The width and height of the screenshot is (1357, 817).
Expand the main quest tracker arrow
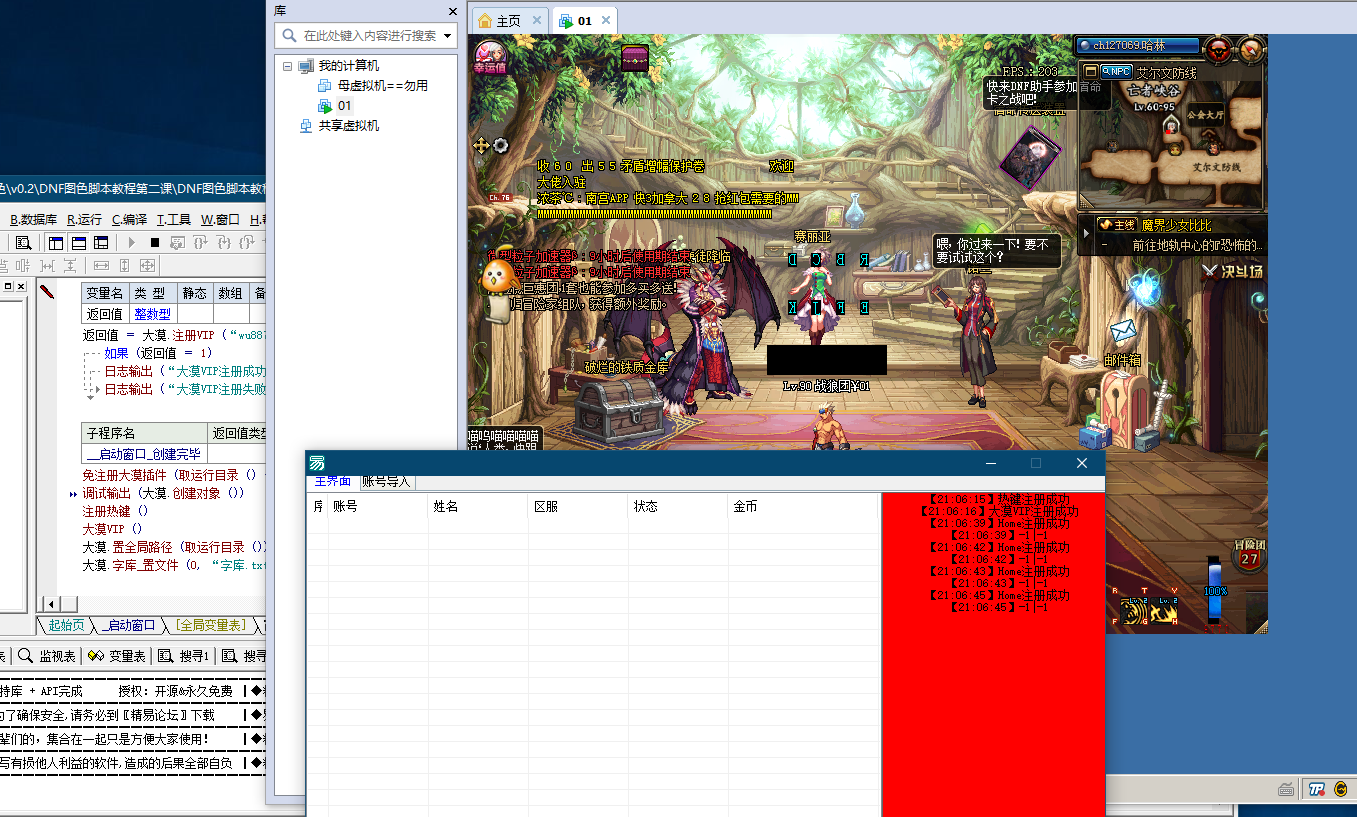[1087, 233]
